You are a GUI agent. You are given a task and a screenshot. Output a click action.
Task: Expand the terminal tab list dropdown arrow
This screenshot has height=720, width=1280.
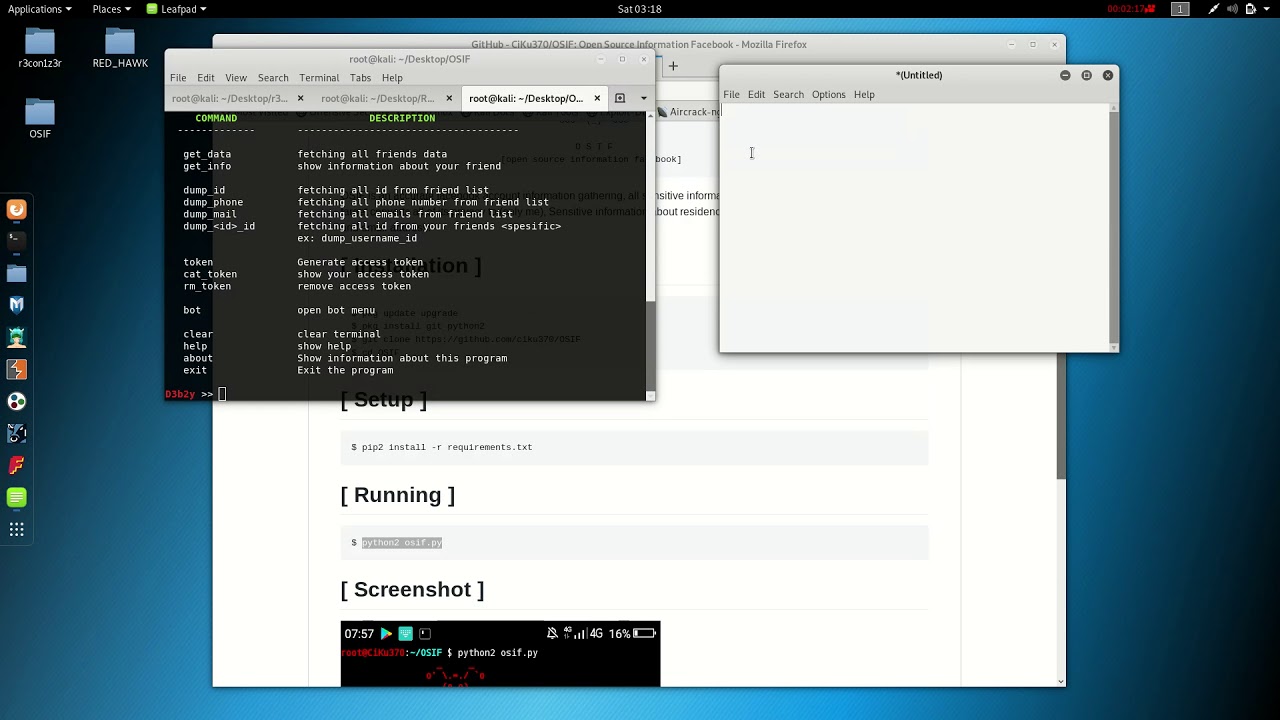643,98
